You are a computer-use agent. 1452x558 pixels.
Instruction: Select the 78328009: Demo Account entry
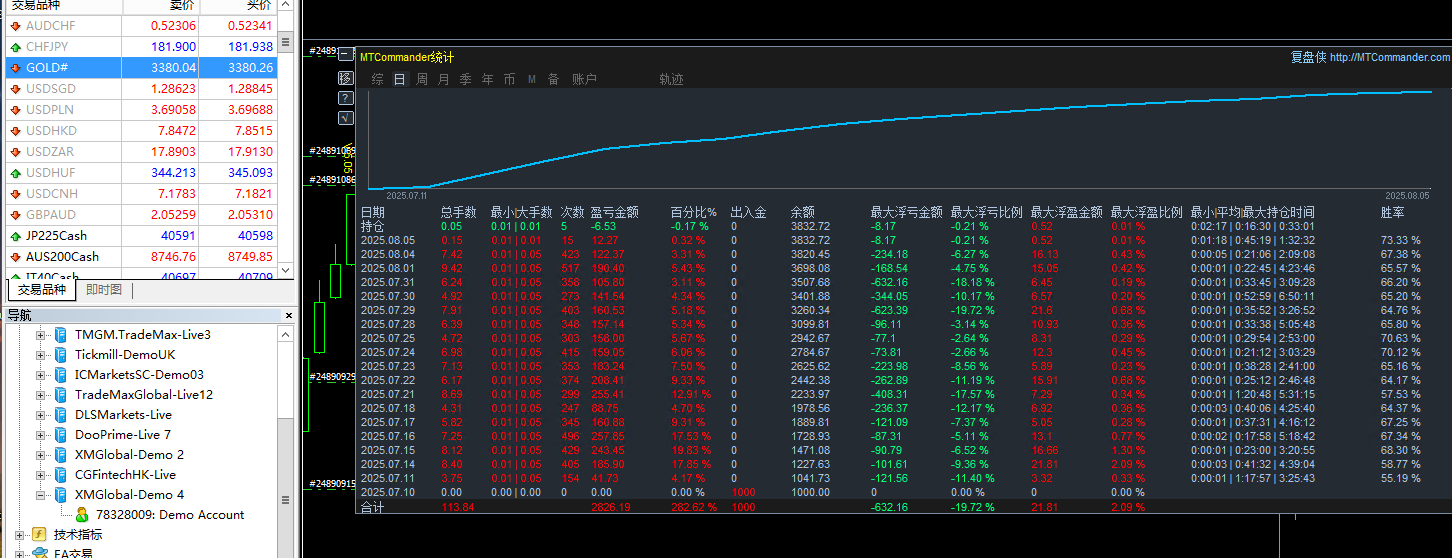coord(170,514)
